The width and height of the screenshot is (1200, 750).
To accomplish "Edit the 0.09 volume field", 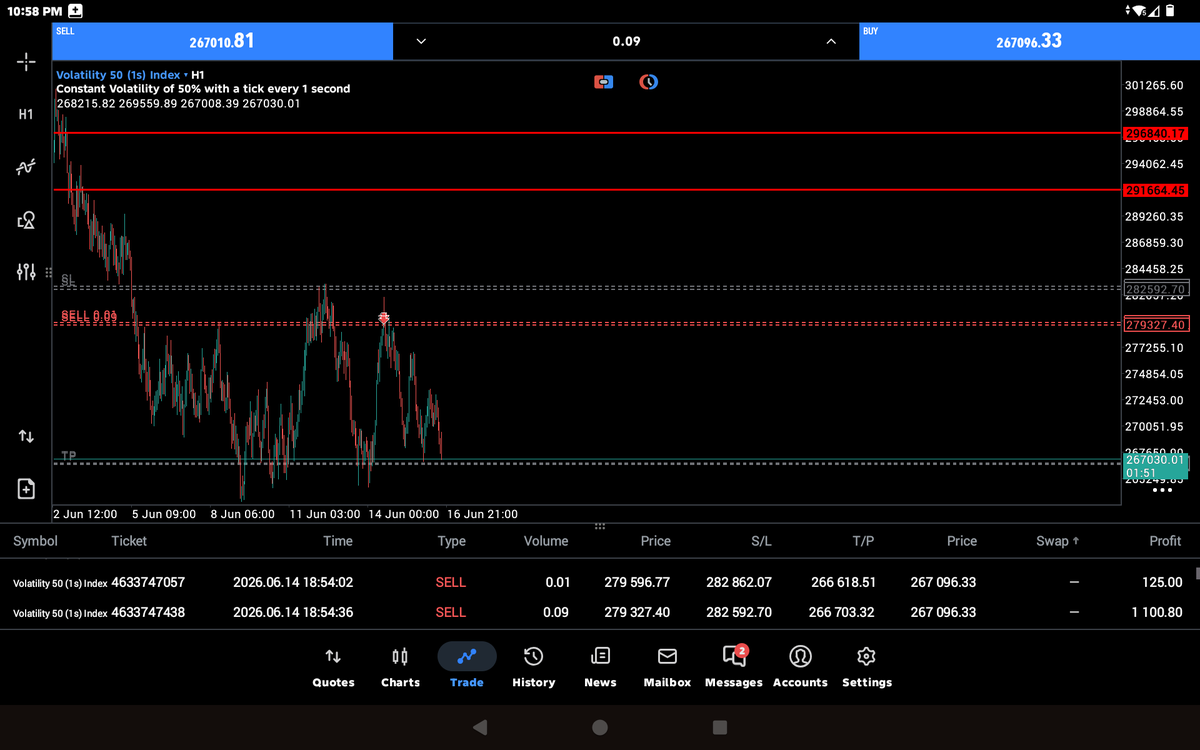I will tap(626, 42).
